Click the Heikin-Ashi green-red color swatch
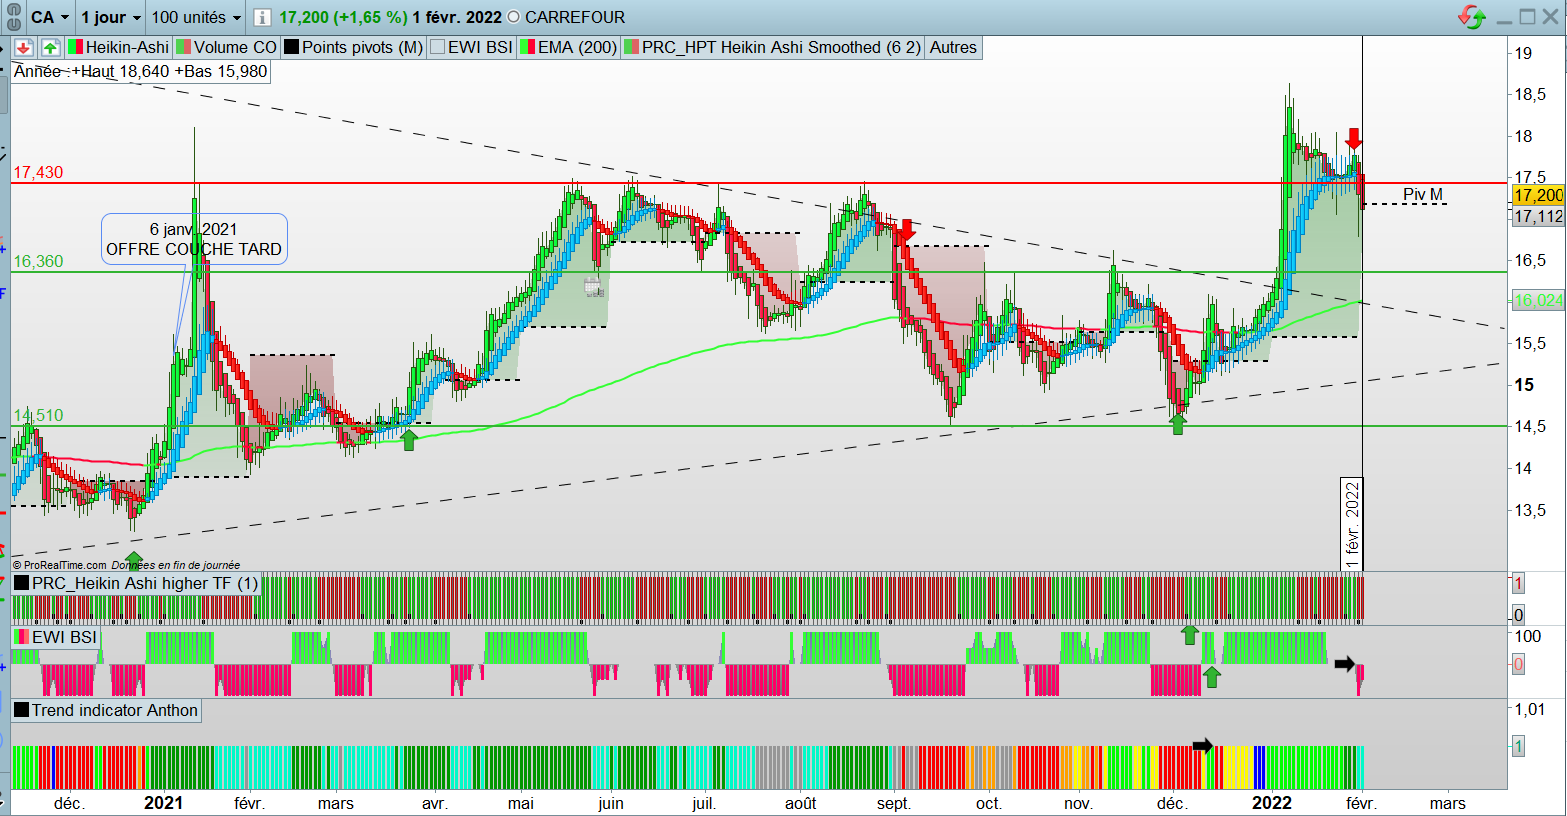This screenshot has width=1567, height=816. [75, 47]
